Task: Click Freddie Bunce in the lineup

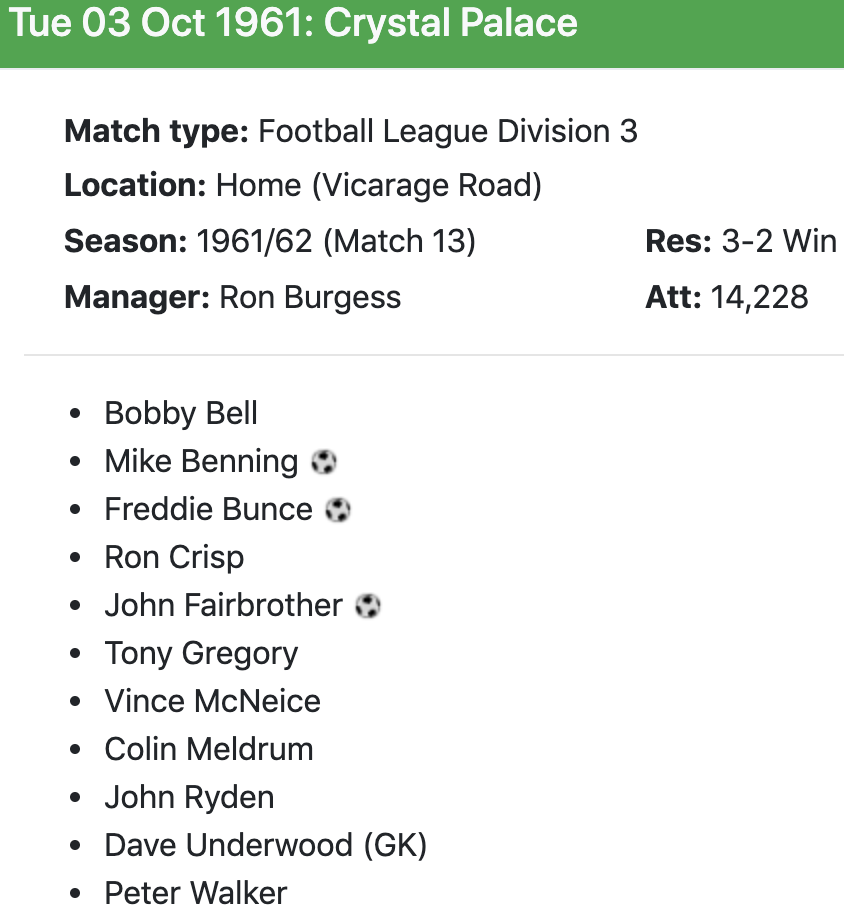Action: click(x=208, y=510)
